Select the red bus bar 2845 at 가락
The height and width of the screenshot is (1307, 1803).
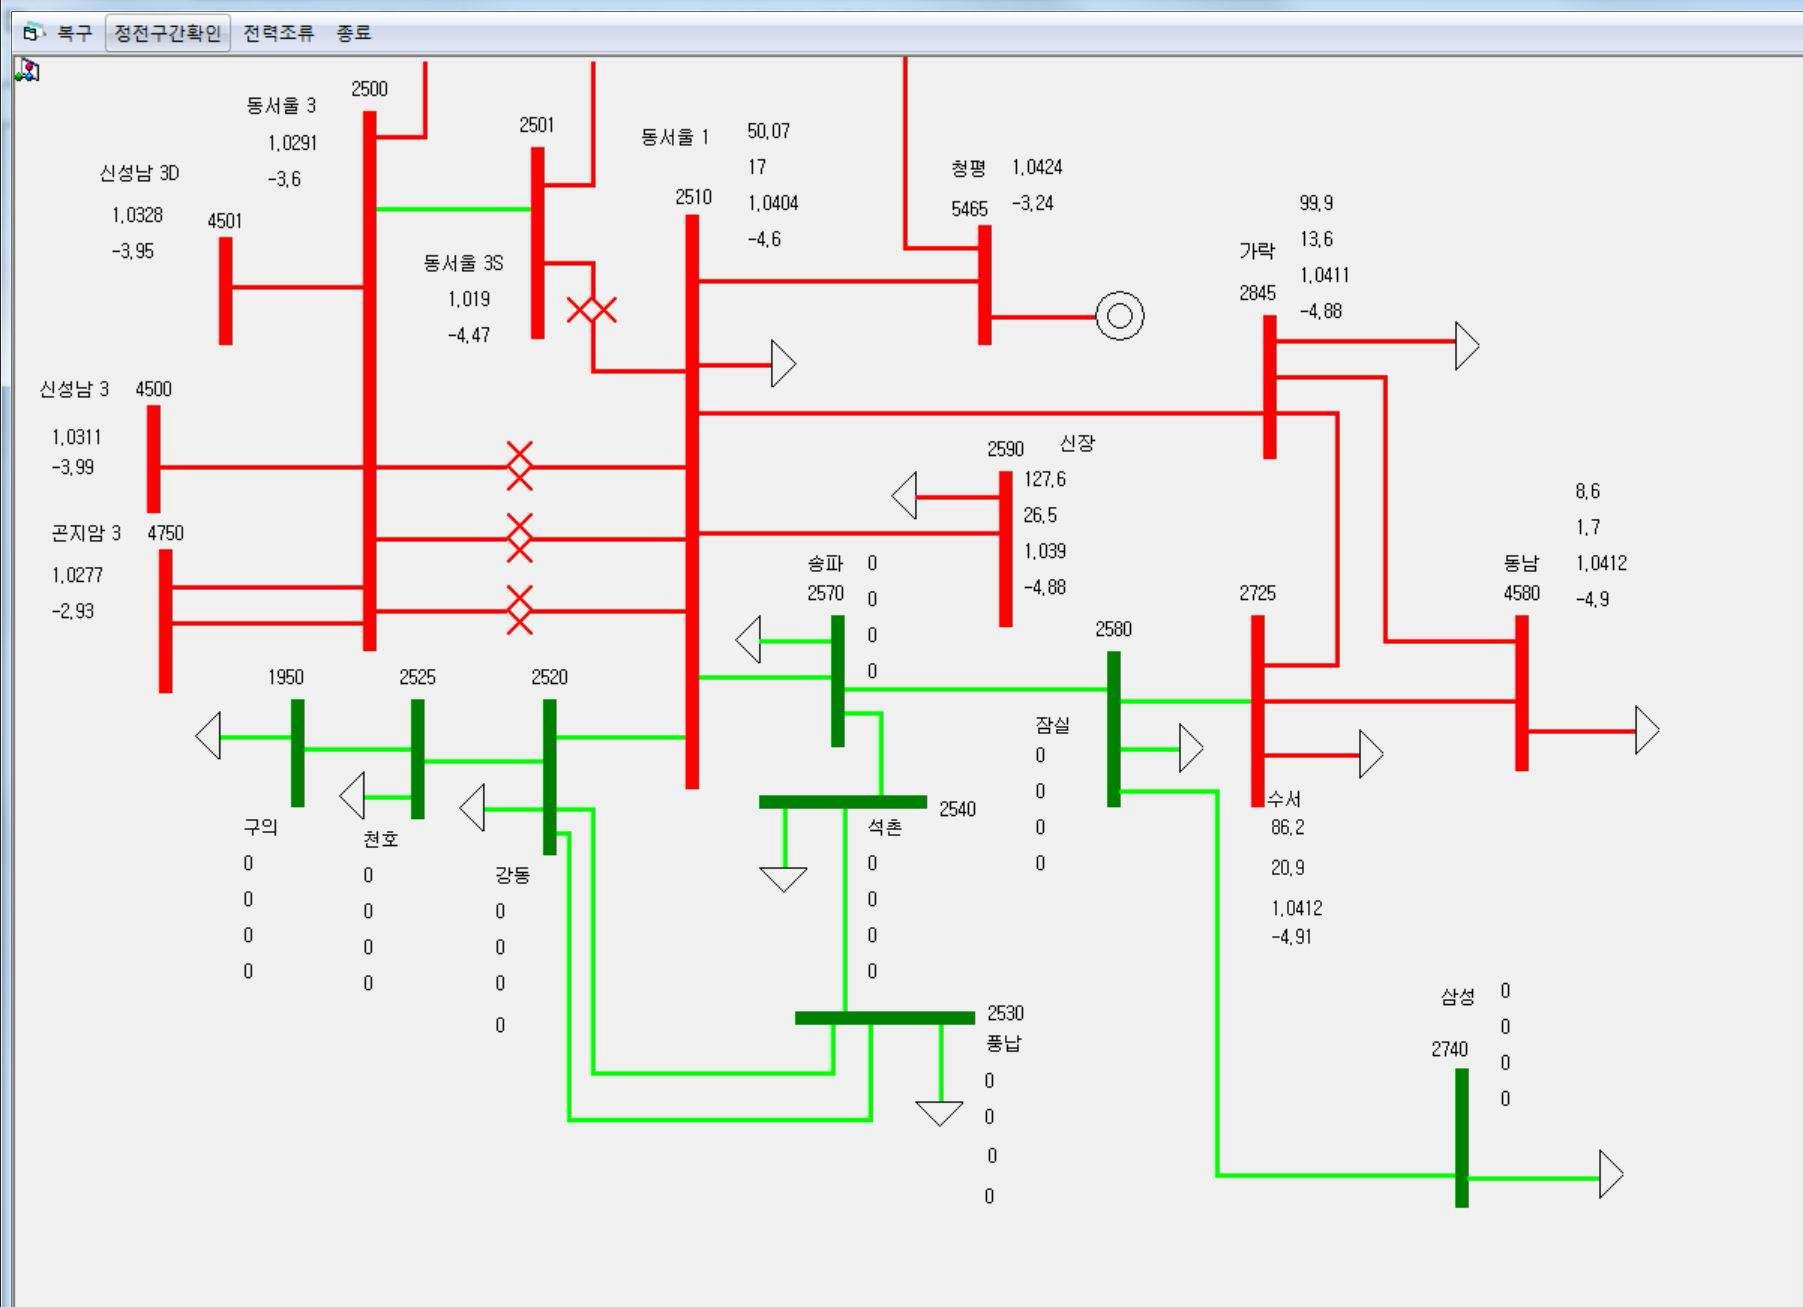(1270, 387)
